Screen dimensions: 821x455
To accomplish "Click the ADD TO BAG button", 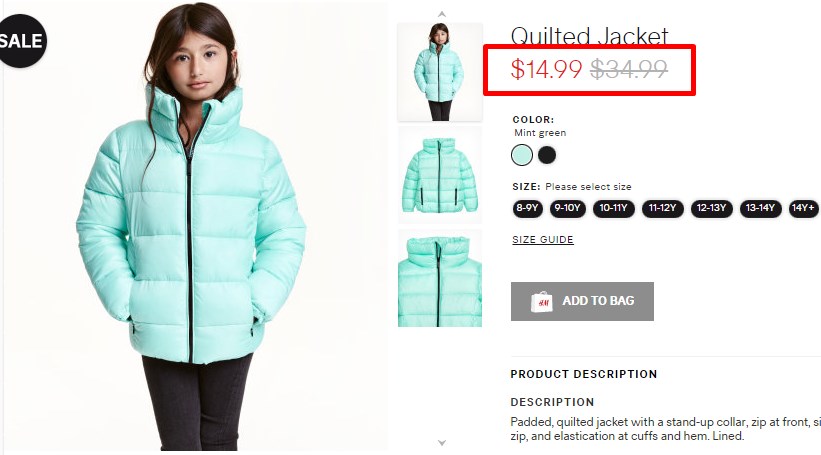I will point(582,302).
